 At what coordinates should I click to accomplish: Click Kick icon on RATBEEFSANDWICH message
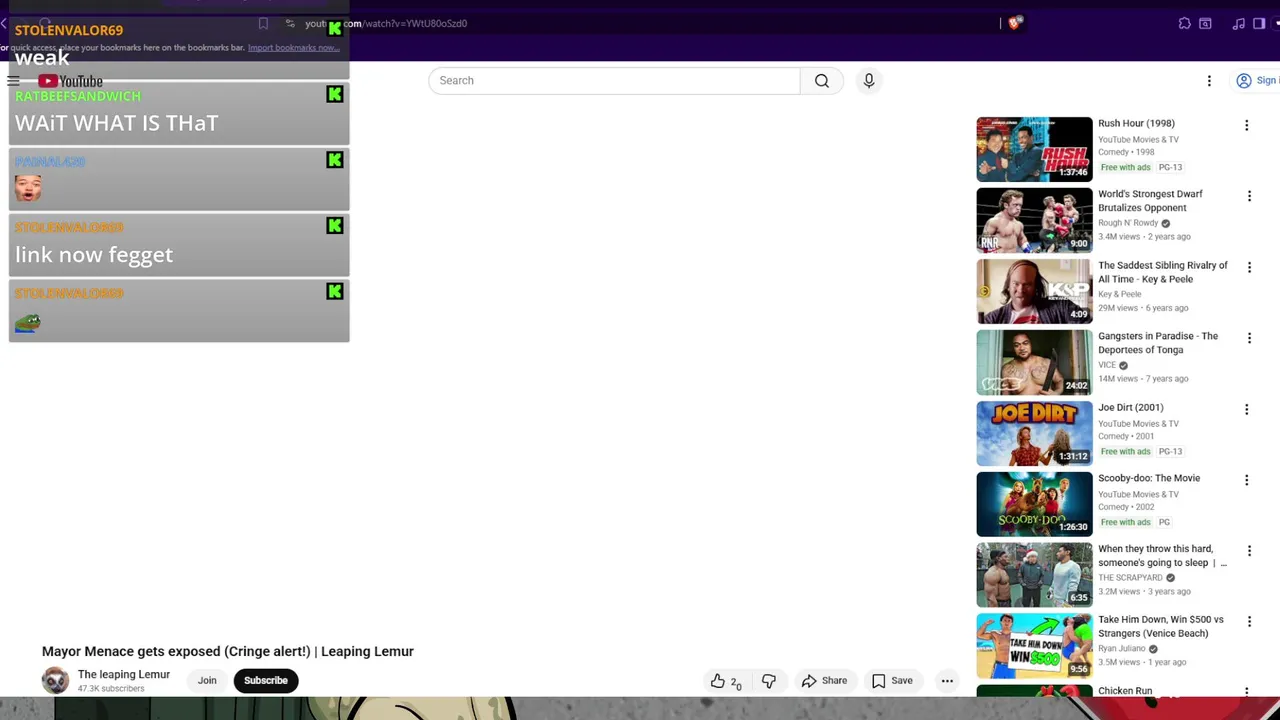(x=335, y=95)
